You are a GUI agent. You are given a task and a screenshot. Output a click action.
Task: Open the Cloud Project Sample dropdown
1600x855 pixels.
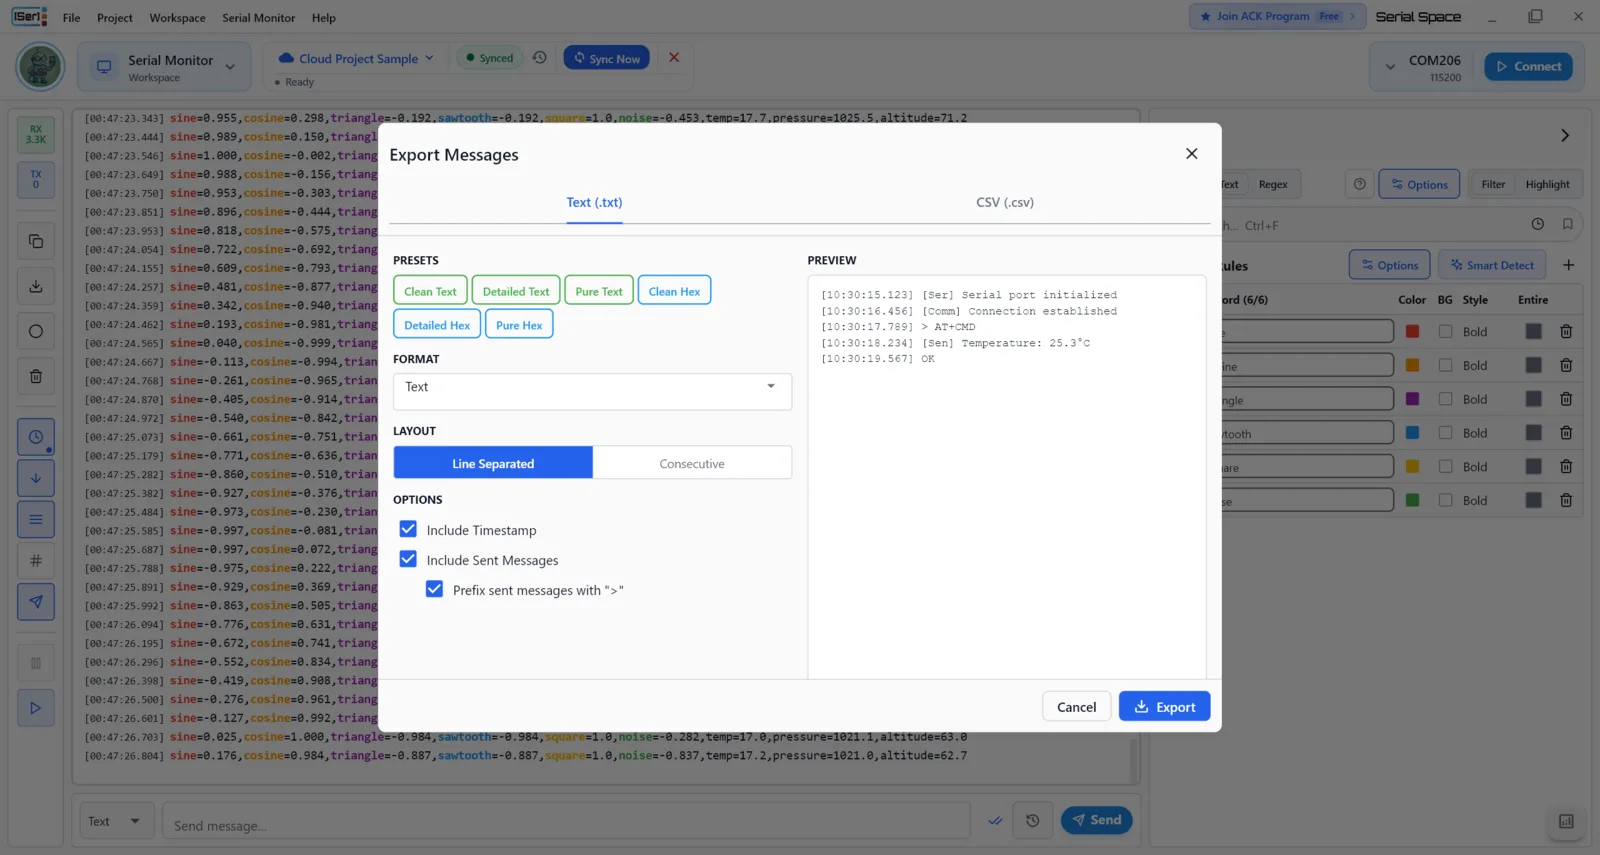point(357,58)
